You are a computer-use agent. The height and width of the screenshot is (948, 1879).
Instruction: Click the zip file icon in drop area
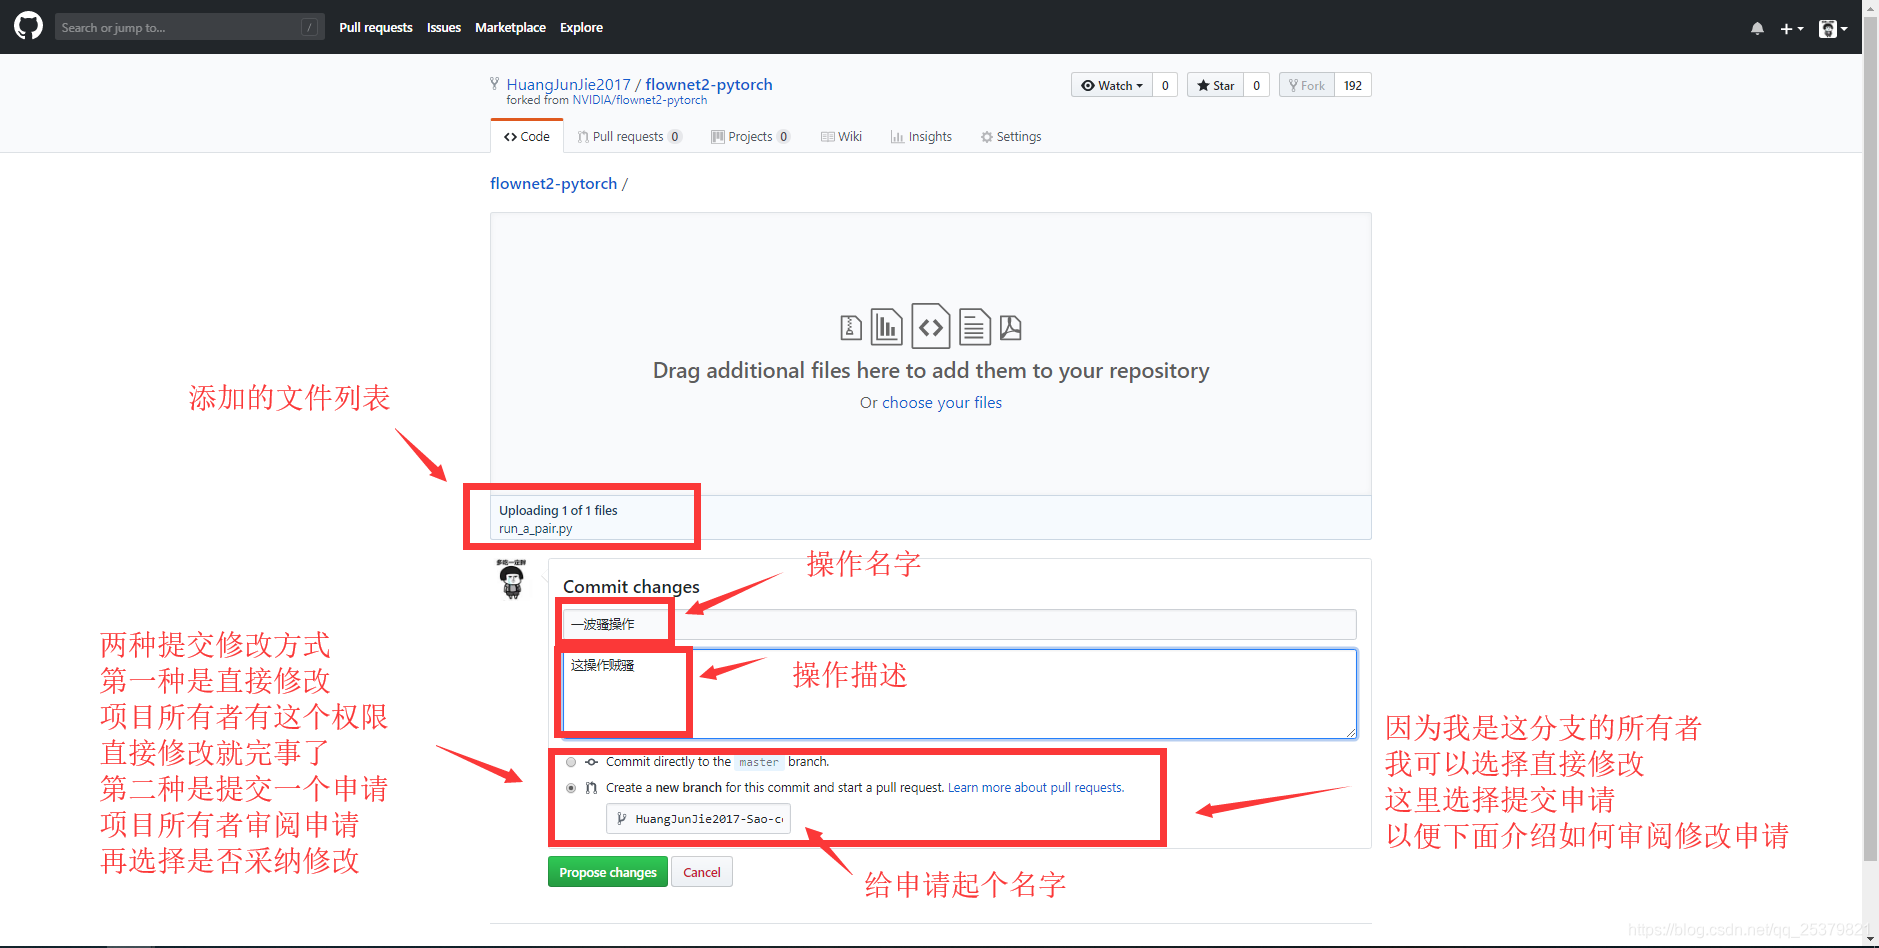851,327
